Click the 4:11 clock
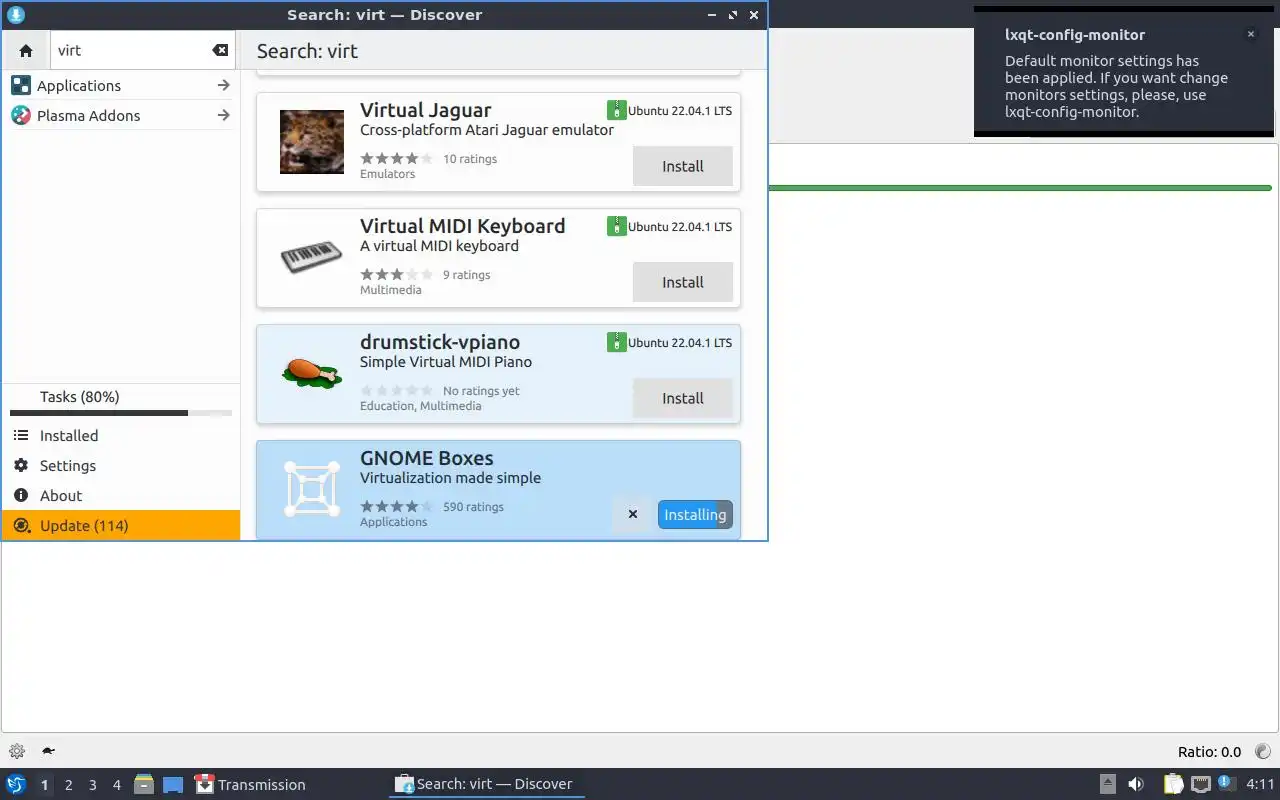This screenshot has height=800, width=1280. 1260,785
